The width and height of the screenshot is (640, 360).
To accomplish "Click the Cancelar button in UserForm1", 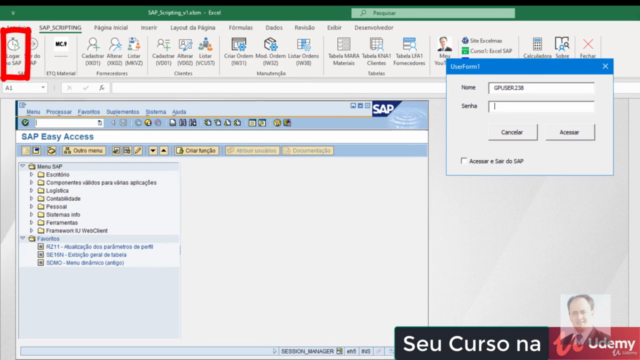I will click(512, 132).
